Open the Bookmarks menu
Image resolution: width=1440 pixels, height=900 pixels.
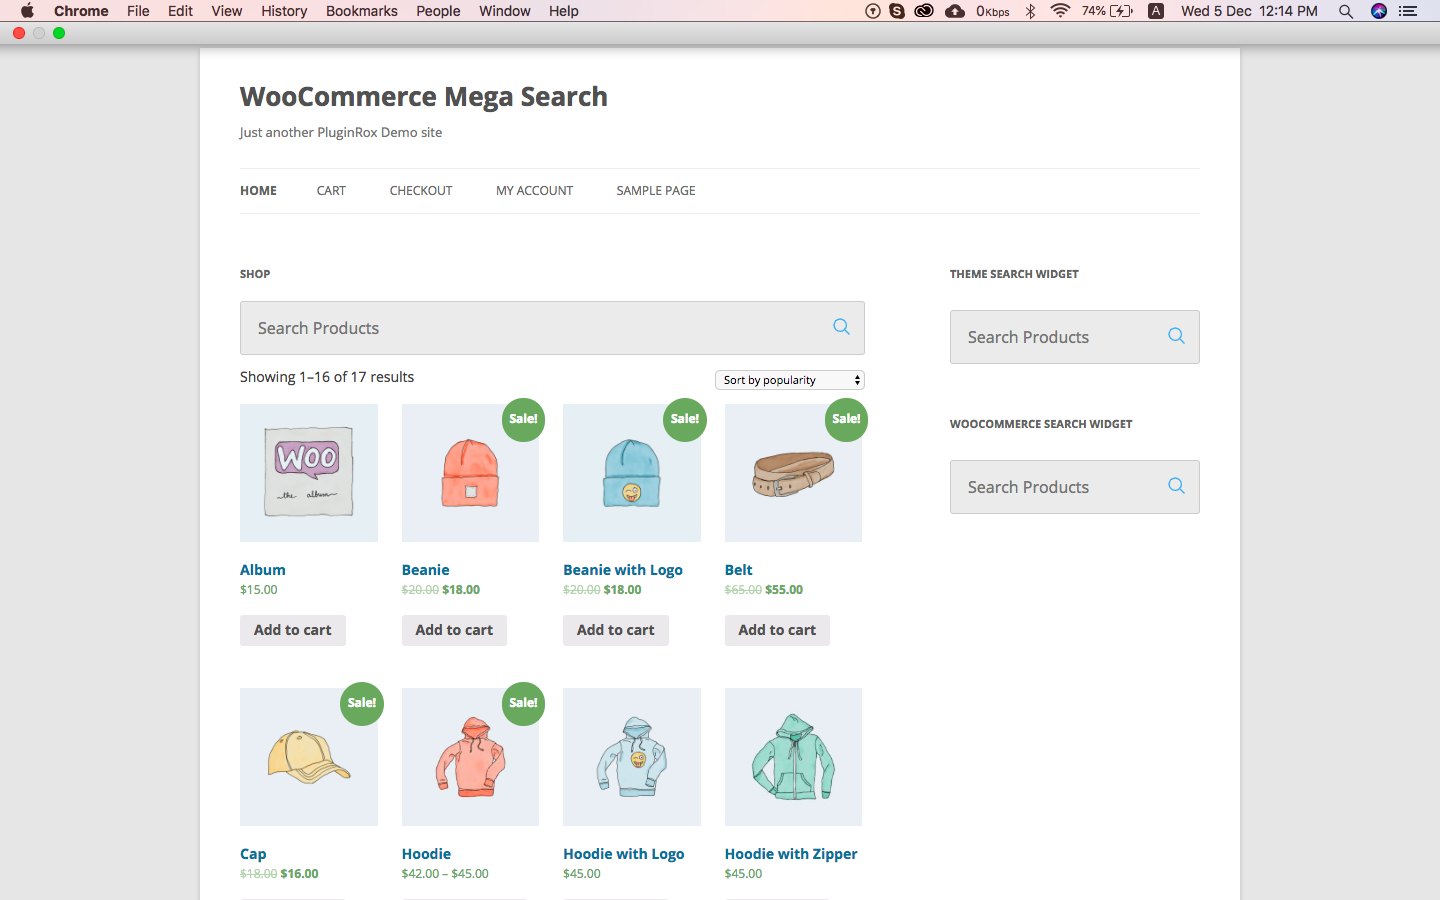click(x=362, y=11)
